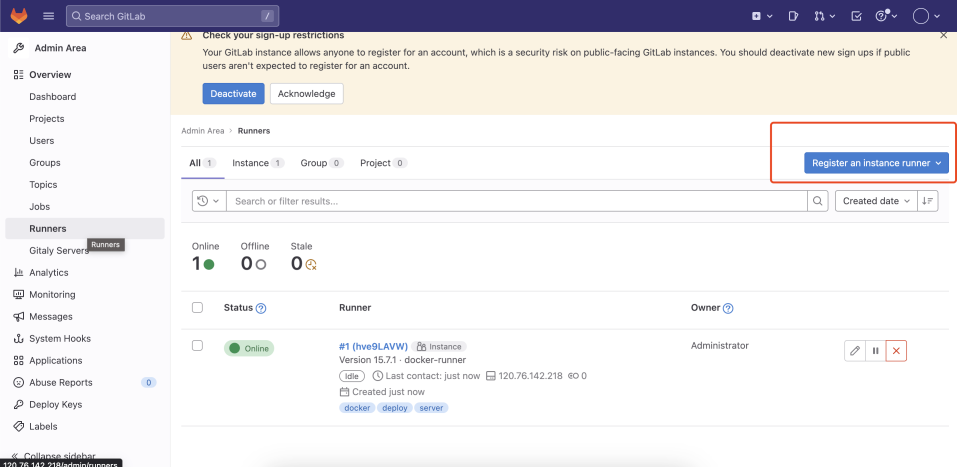Viewport: 957px width, 467px height.
Task: Click the GitLab fox logo
Action: coord(19,16)
